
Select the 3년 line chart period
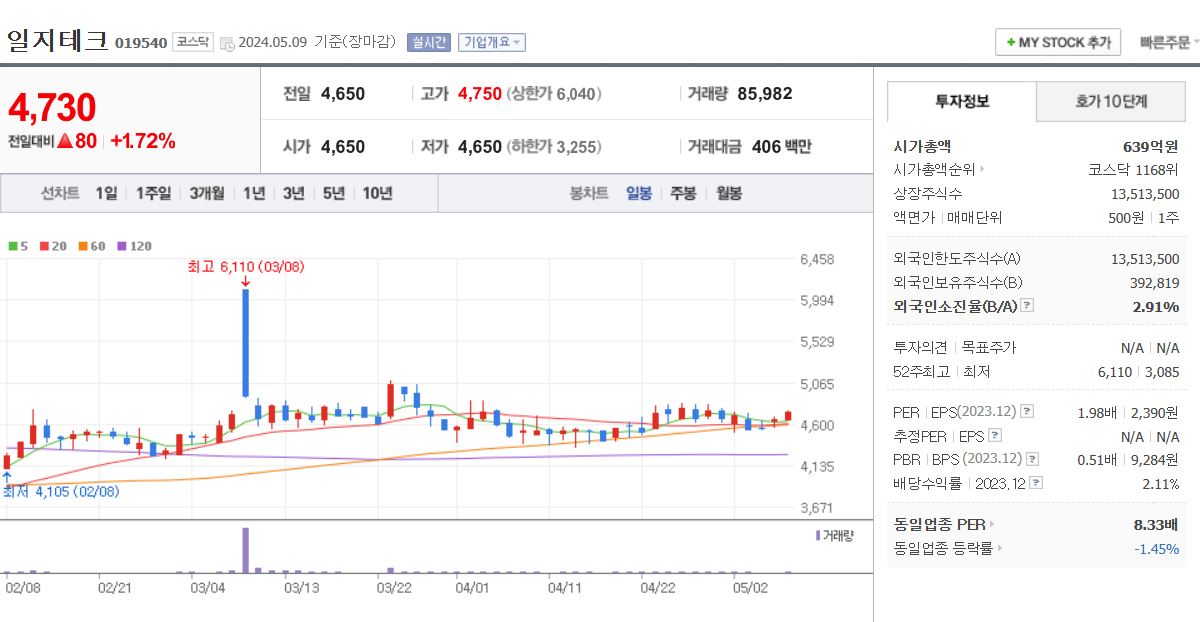[293, 193]
